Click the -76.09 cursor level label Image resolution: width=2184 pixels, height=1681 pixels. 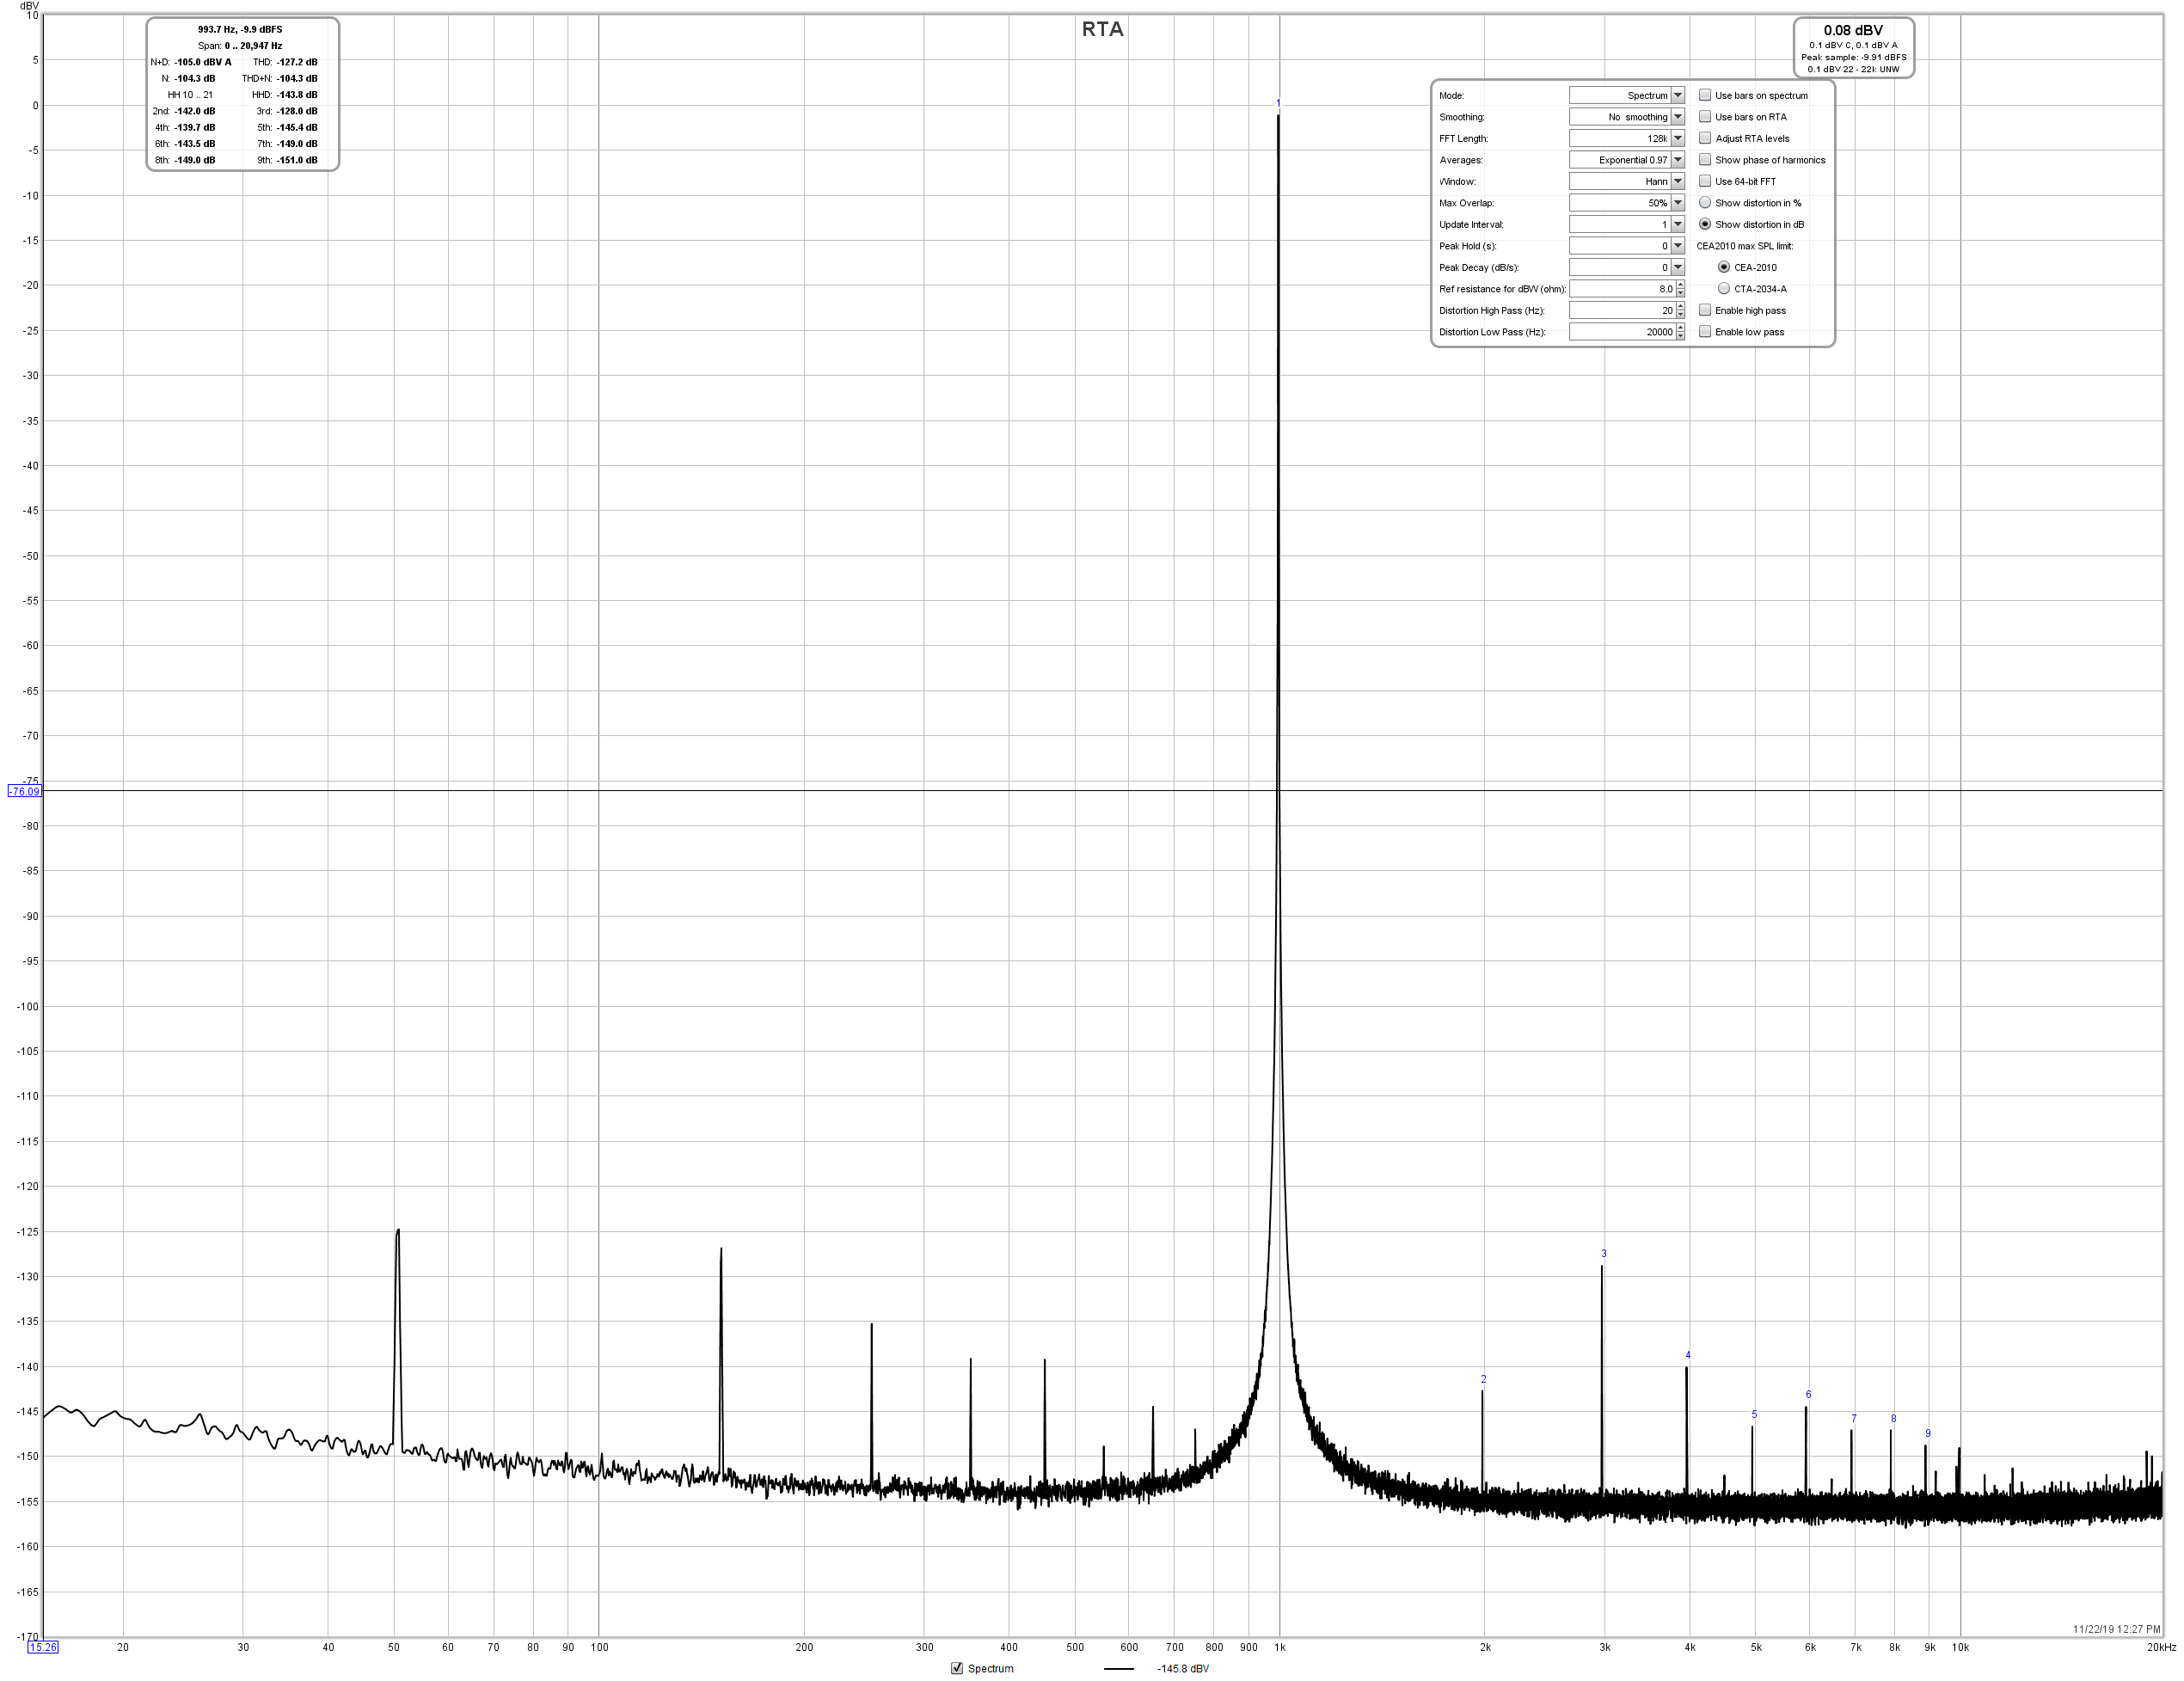[x=24, y=791]
